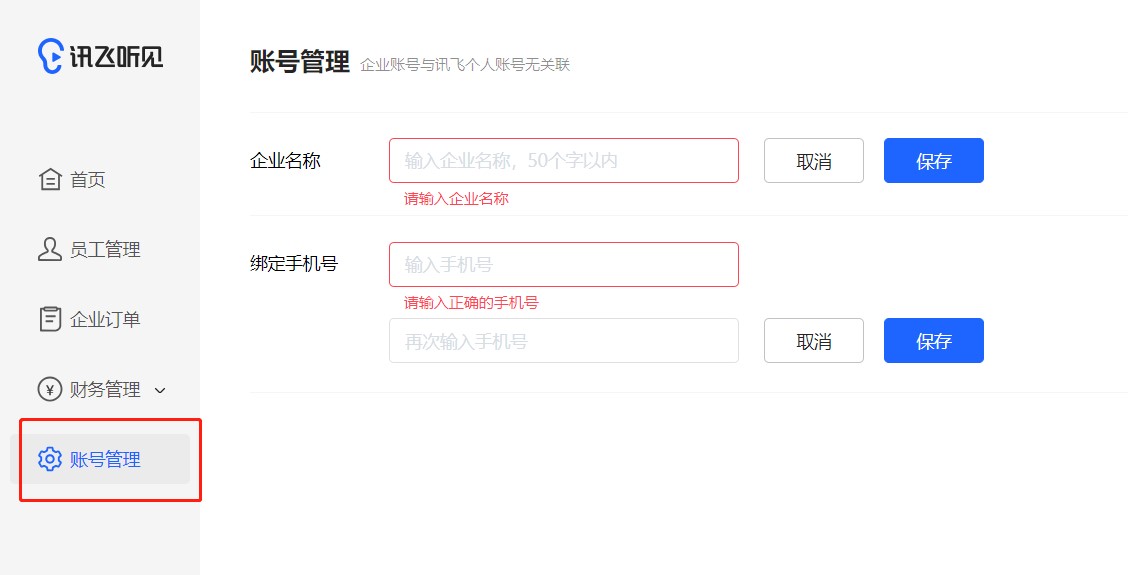The image size is (1128, 575).
Task: Click the gear icon beside 账号管理
Action: 50,459
